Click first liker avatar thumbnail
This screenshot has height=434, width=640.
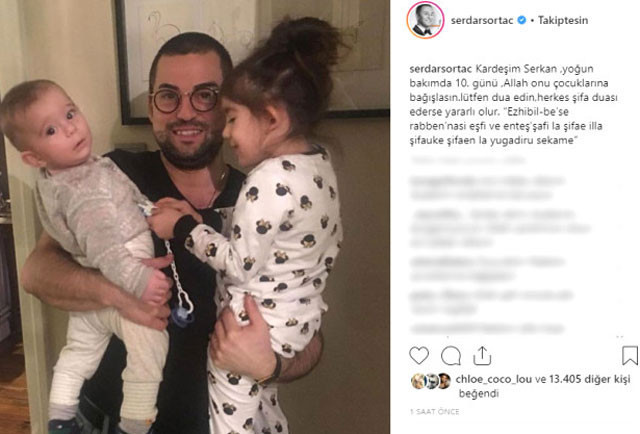click(x=418, y=381)
